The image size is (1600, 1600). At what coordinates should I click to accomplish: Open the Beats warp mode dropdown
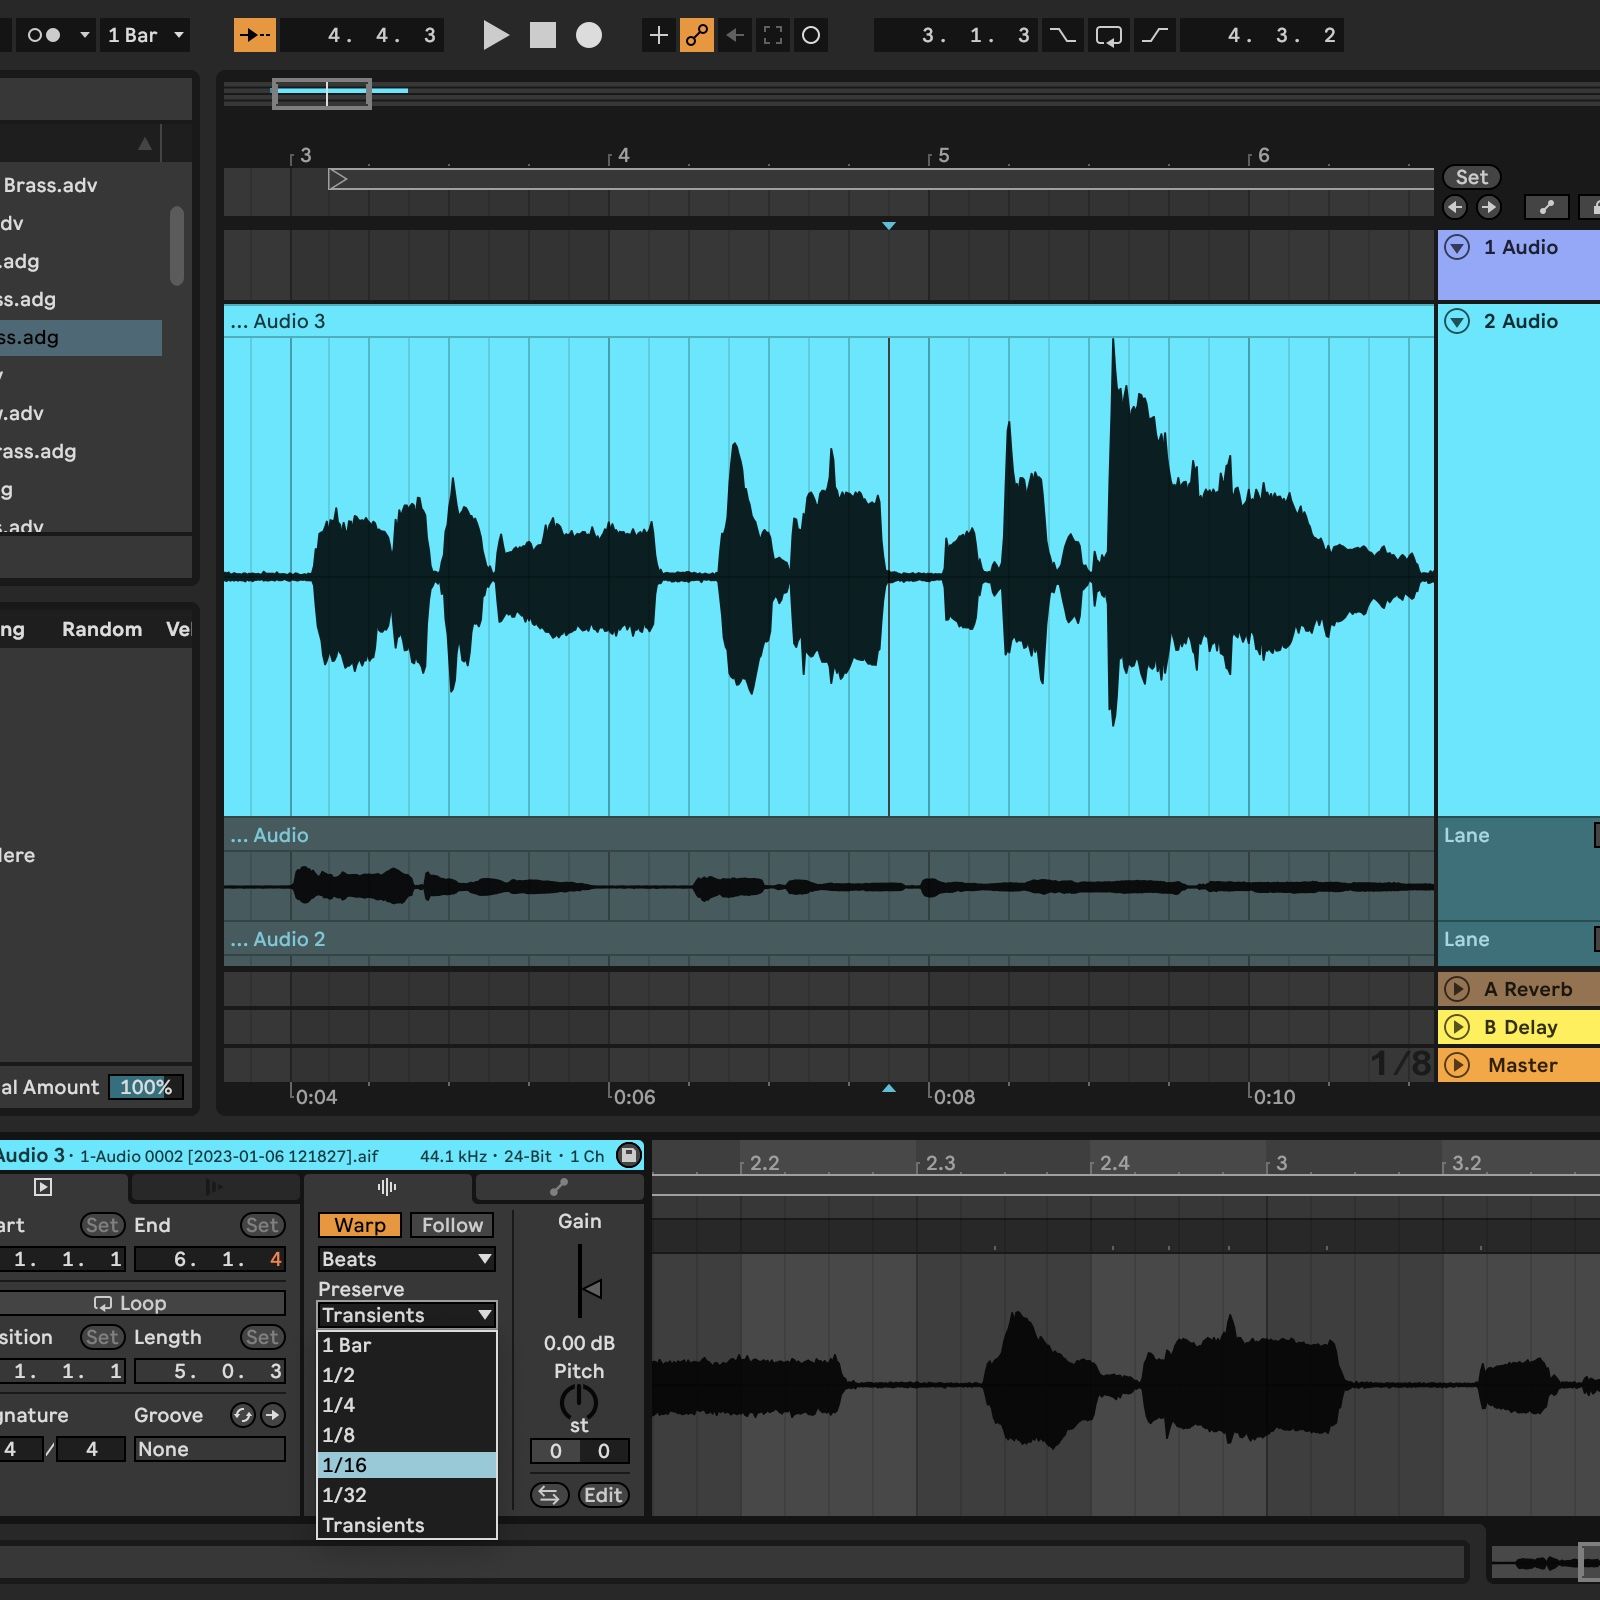406,1259
